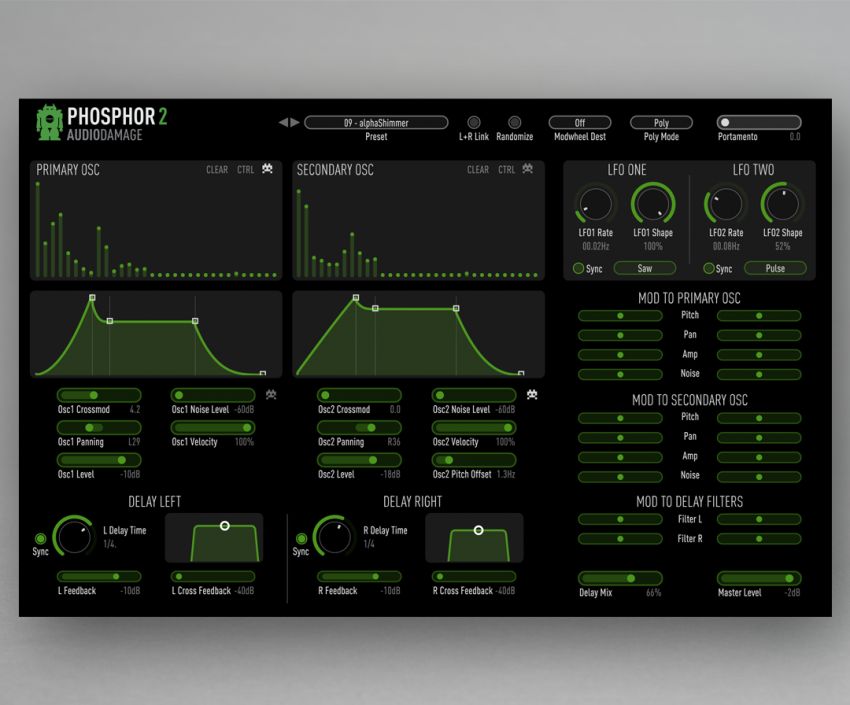Toggle LFO Two Sync
The height and width of the screenshot is (705, 850).
(x=709, y=268)
